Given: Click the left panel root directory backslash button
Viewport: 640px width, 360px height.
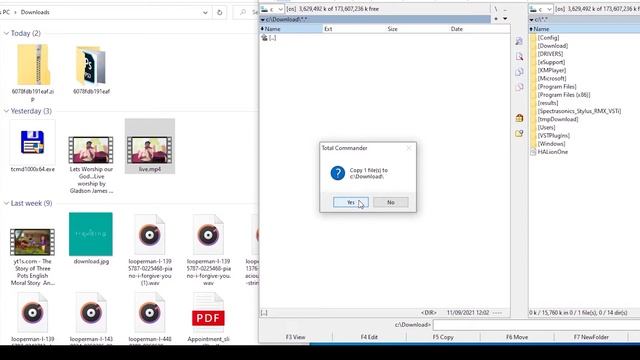Looking at the screenshot, I should pyautogui.click(x=496, y=9).
